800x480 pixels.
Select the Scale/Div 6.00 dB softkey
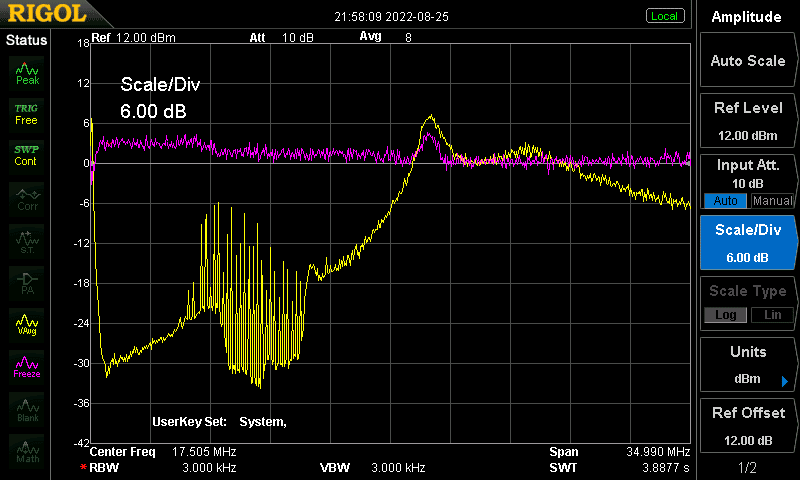[x=747, y=243]
